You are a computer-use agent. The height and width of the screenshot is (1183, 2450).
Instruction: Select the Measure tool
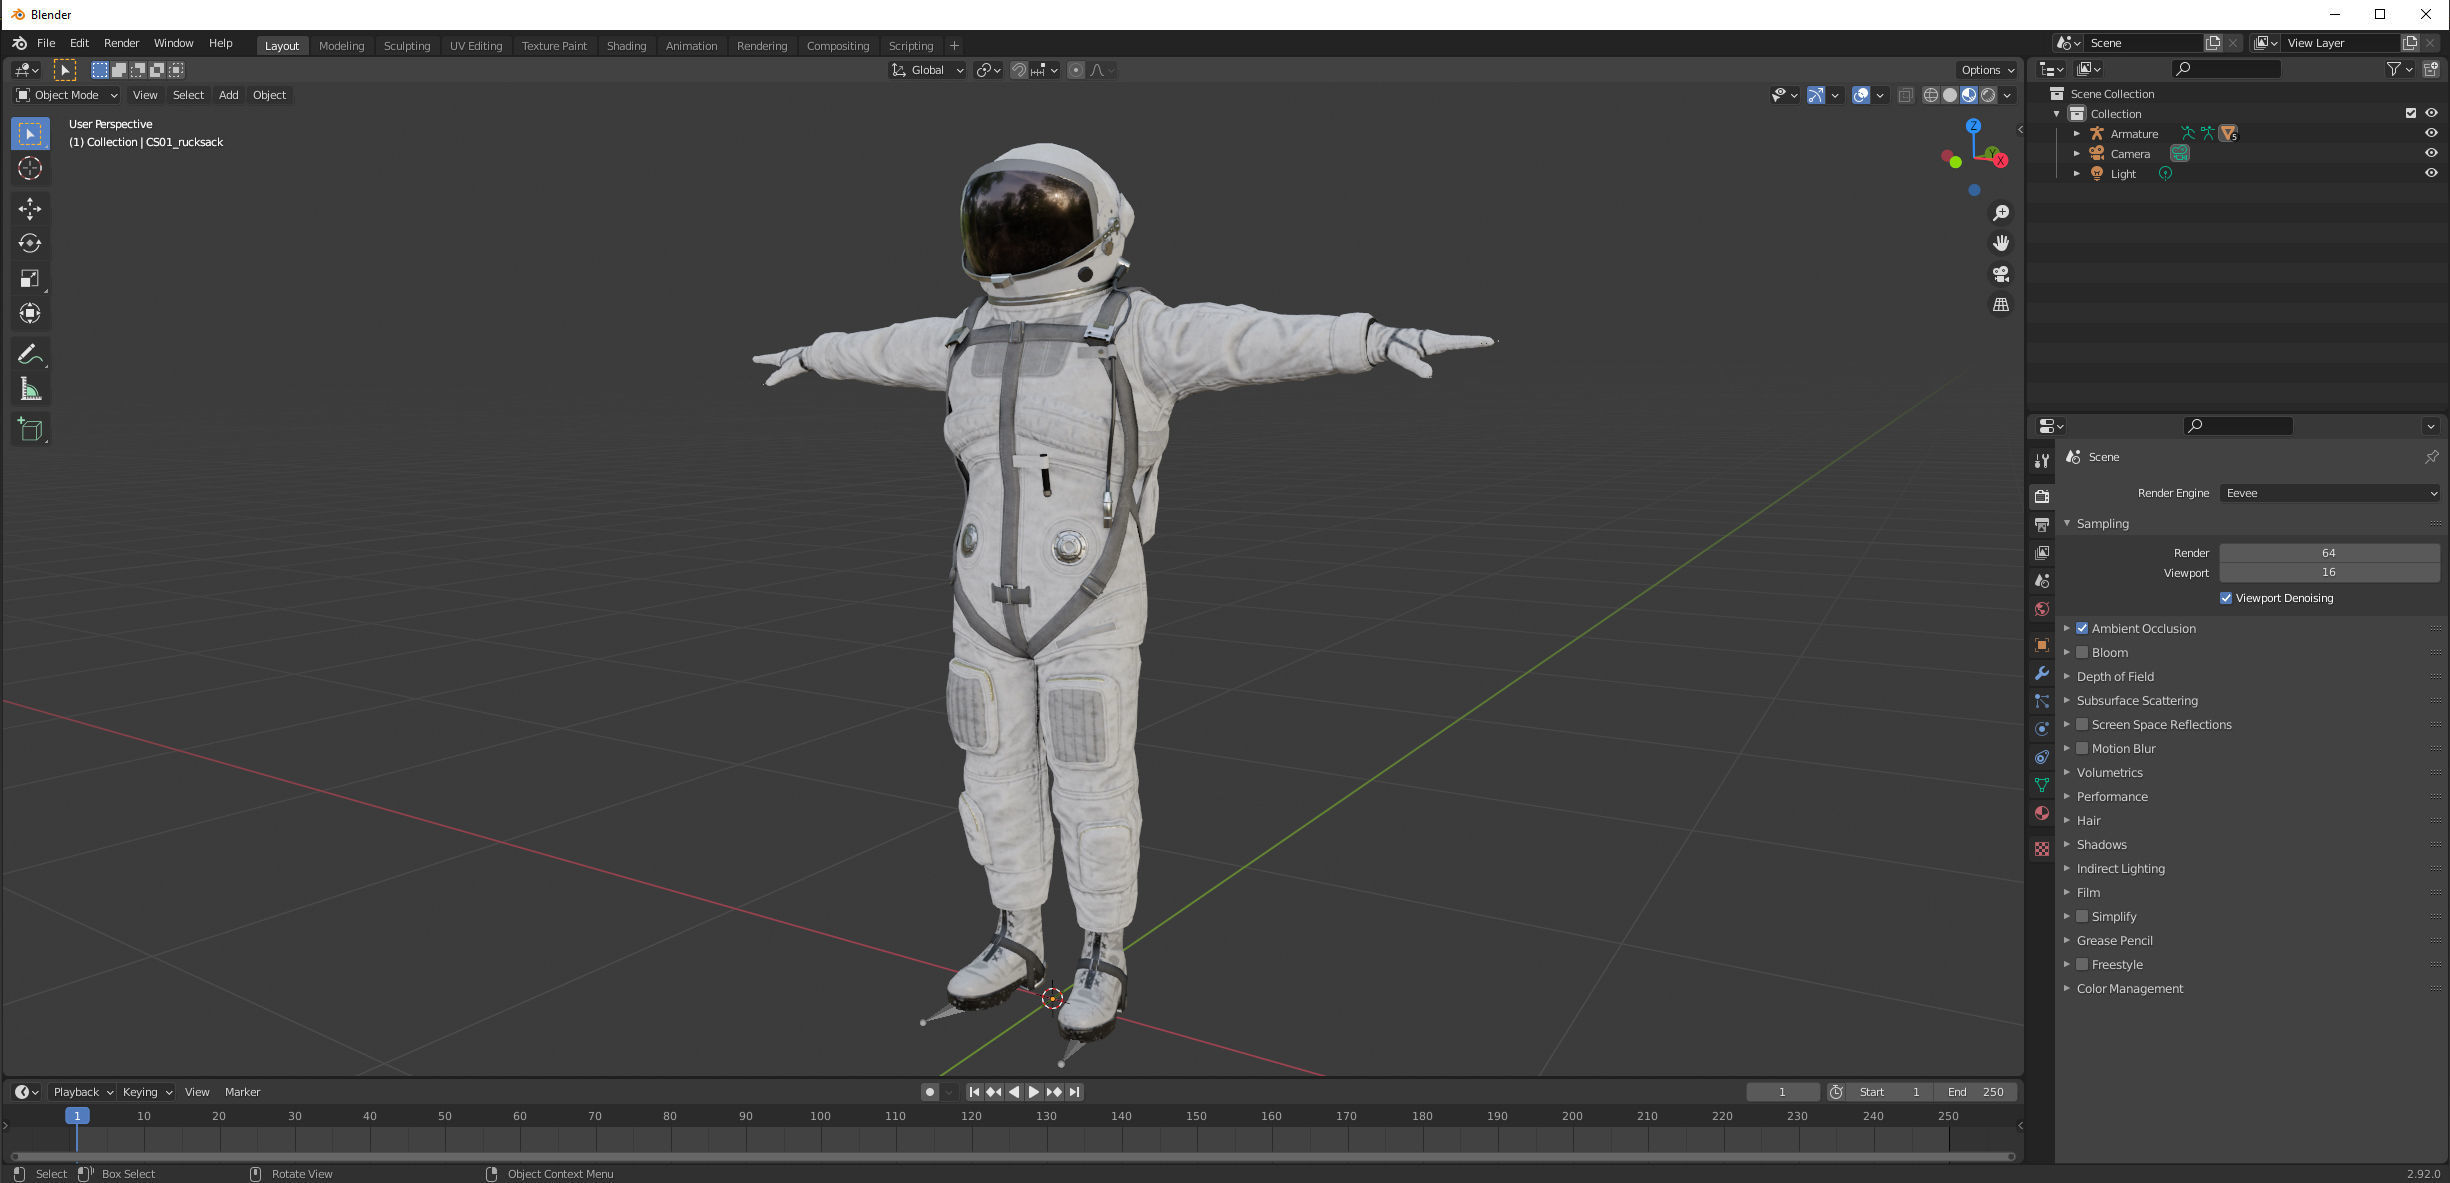[x=30, y=389]
